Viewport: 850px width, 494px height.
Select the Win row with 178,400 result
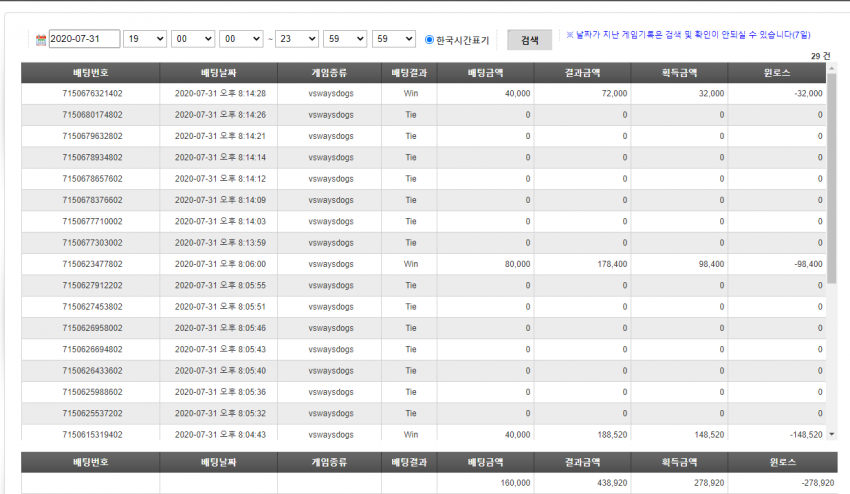pyautogui.click(x=423, y=264)
